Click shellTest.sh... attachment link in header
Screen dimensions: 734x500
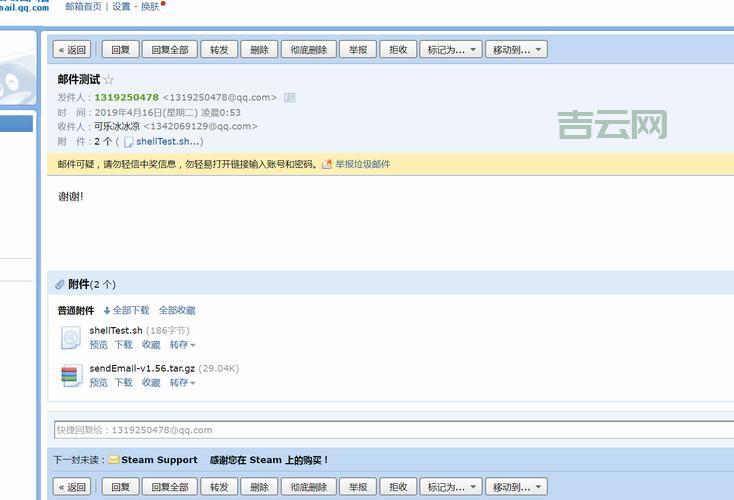tap(166, 141)
